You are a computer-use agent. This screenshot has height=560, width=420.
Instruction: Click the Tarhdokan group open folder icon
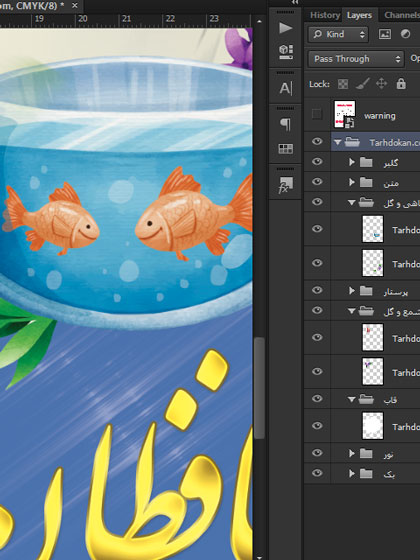tap(352, 142)
